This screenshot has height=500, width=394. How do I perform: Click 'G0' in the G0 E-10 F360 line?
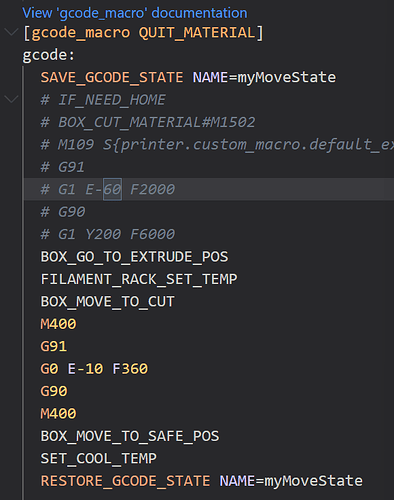(x=49, y=369)
